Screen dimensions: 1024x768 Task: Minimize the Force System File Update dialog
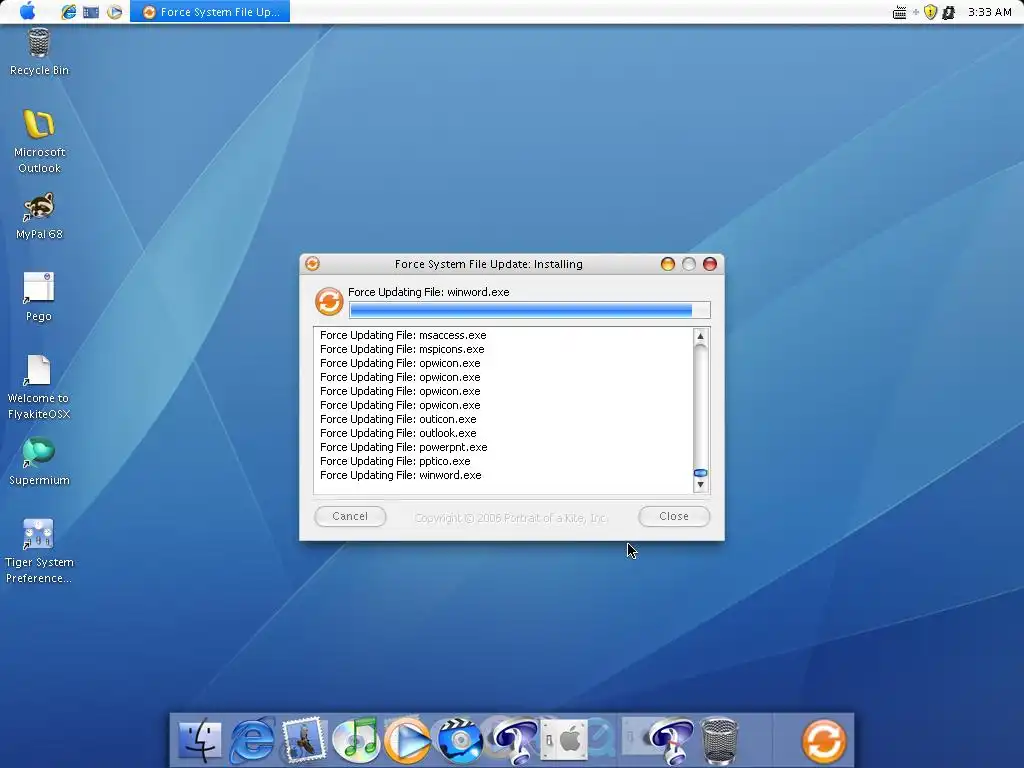667,264
